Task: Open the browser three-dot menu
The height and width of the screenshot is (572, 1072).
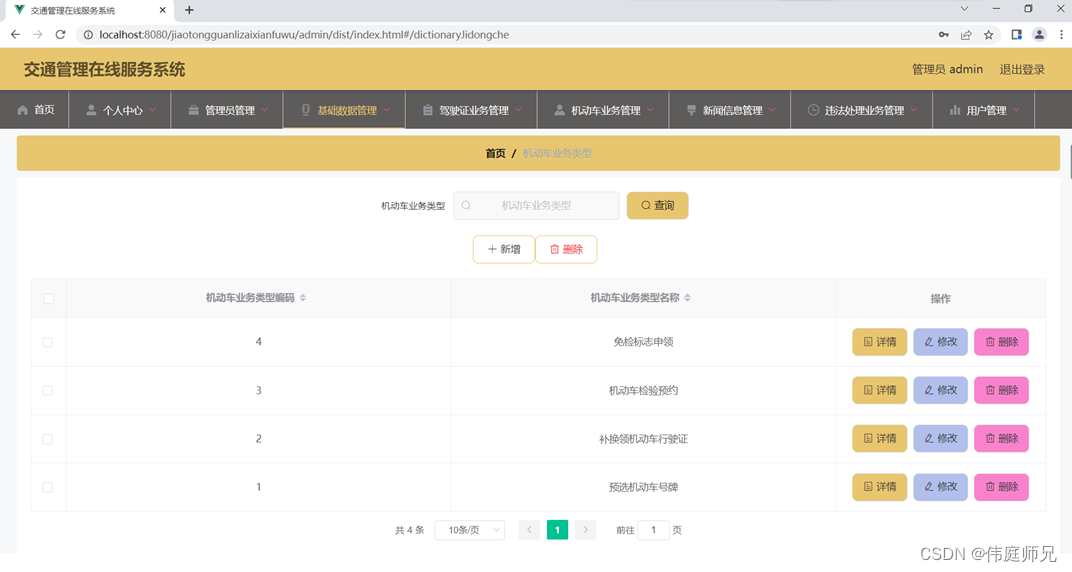Action: [1061, 35]
